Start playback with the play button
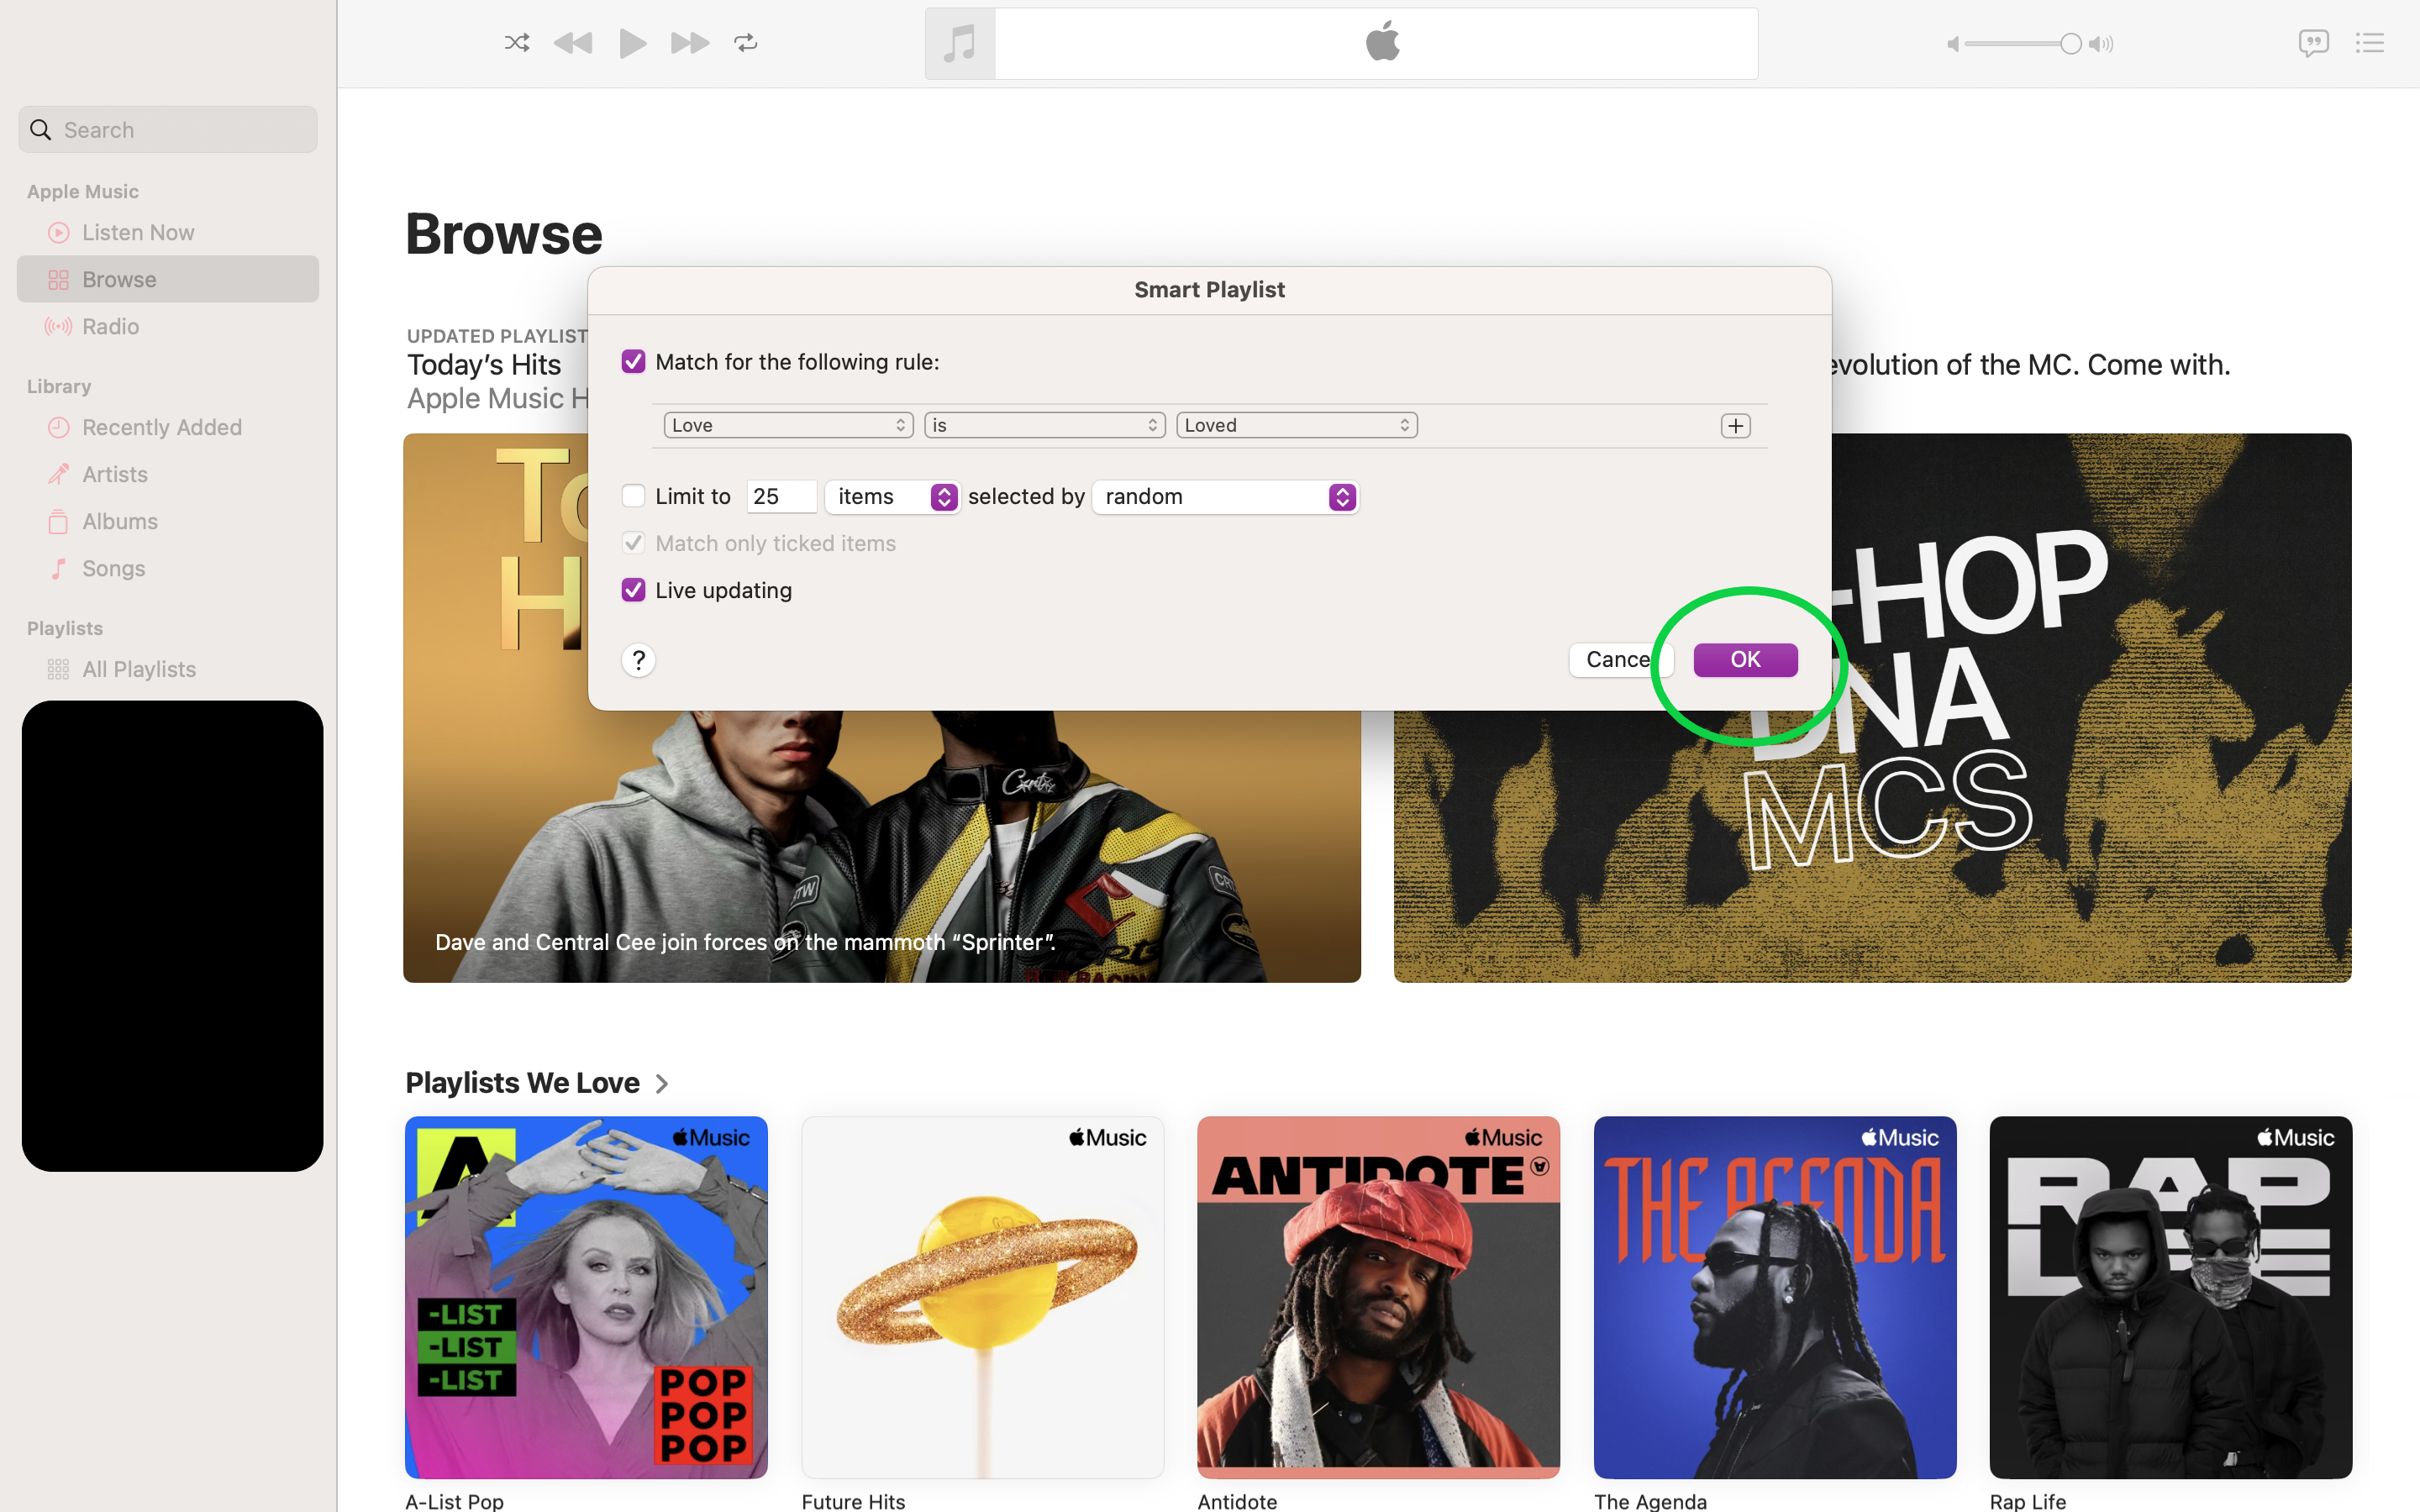The height and width of the screenshot is (1512, 2420). [632, 43]
